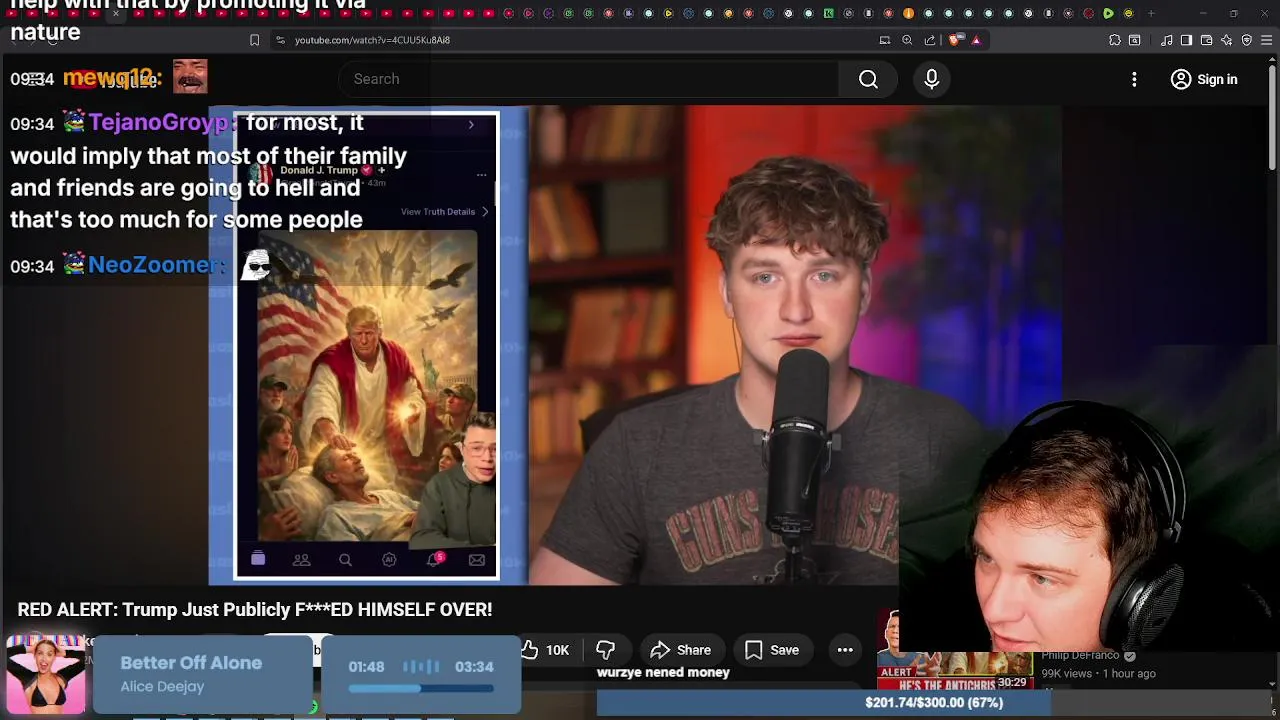1280x720 pixels.
Task: Bookmark this page via the address bar icon
Action: pos(254,40)
